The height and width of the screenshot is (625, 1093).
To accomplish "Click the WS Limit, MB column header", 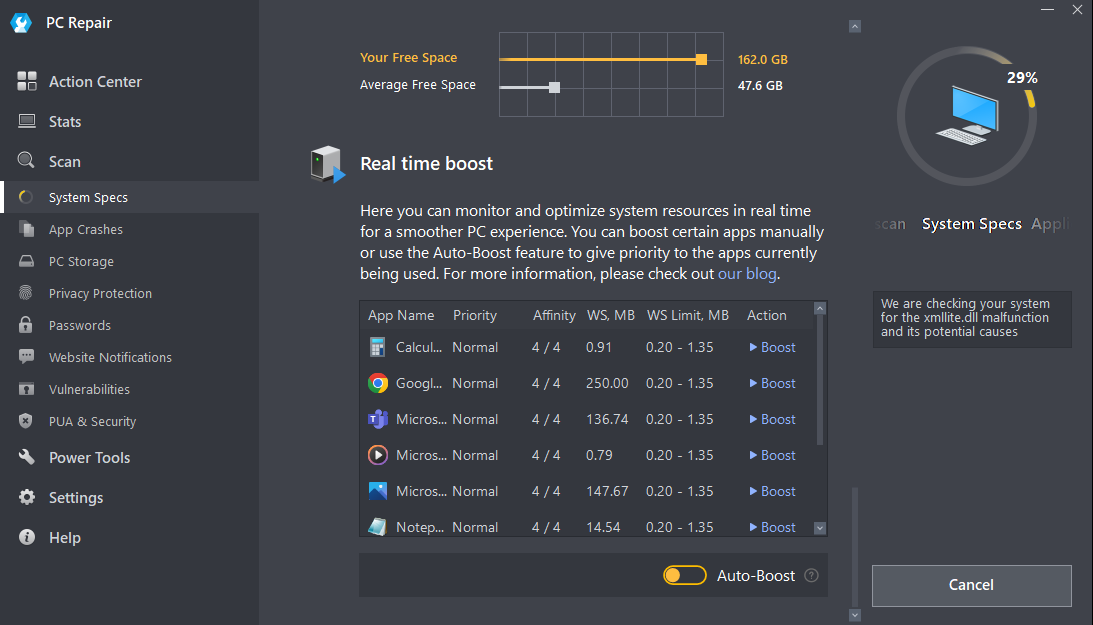I will click(688, 316).
